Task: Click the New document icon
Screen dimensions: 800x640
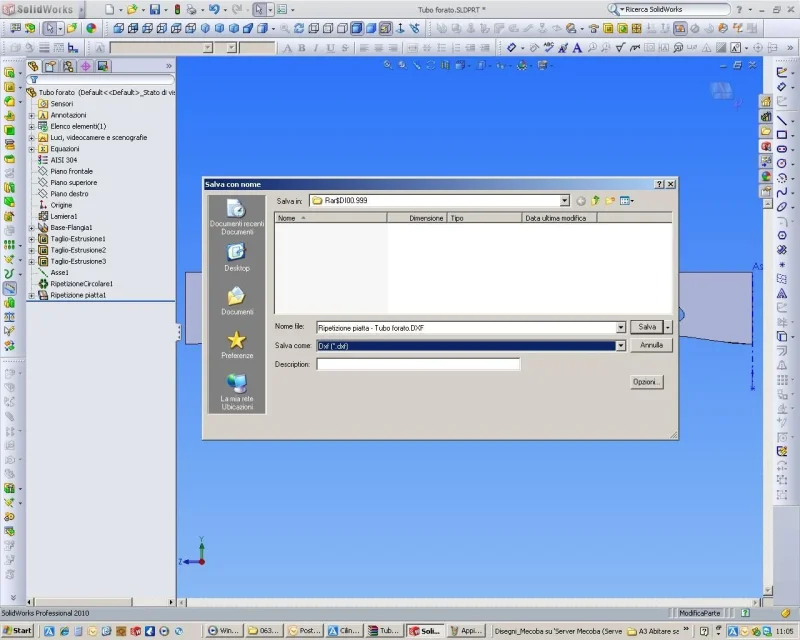Action: pyautogui.click(x=109, y=9)
